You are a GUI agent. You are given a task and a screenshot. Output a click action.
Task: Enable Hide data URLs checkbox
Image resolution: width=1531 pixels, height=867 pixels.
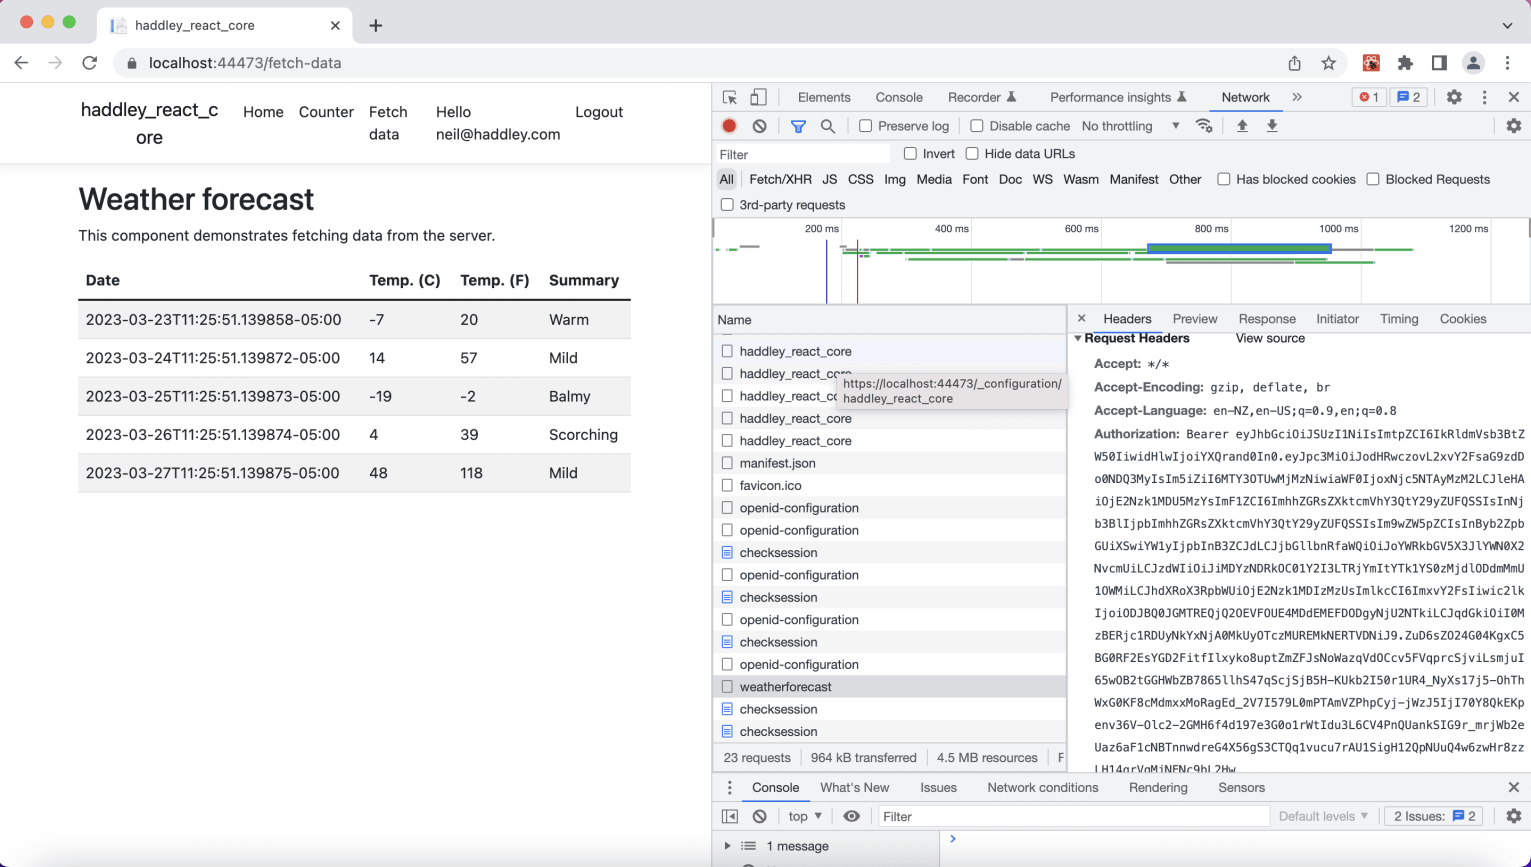point(972,154)
